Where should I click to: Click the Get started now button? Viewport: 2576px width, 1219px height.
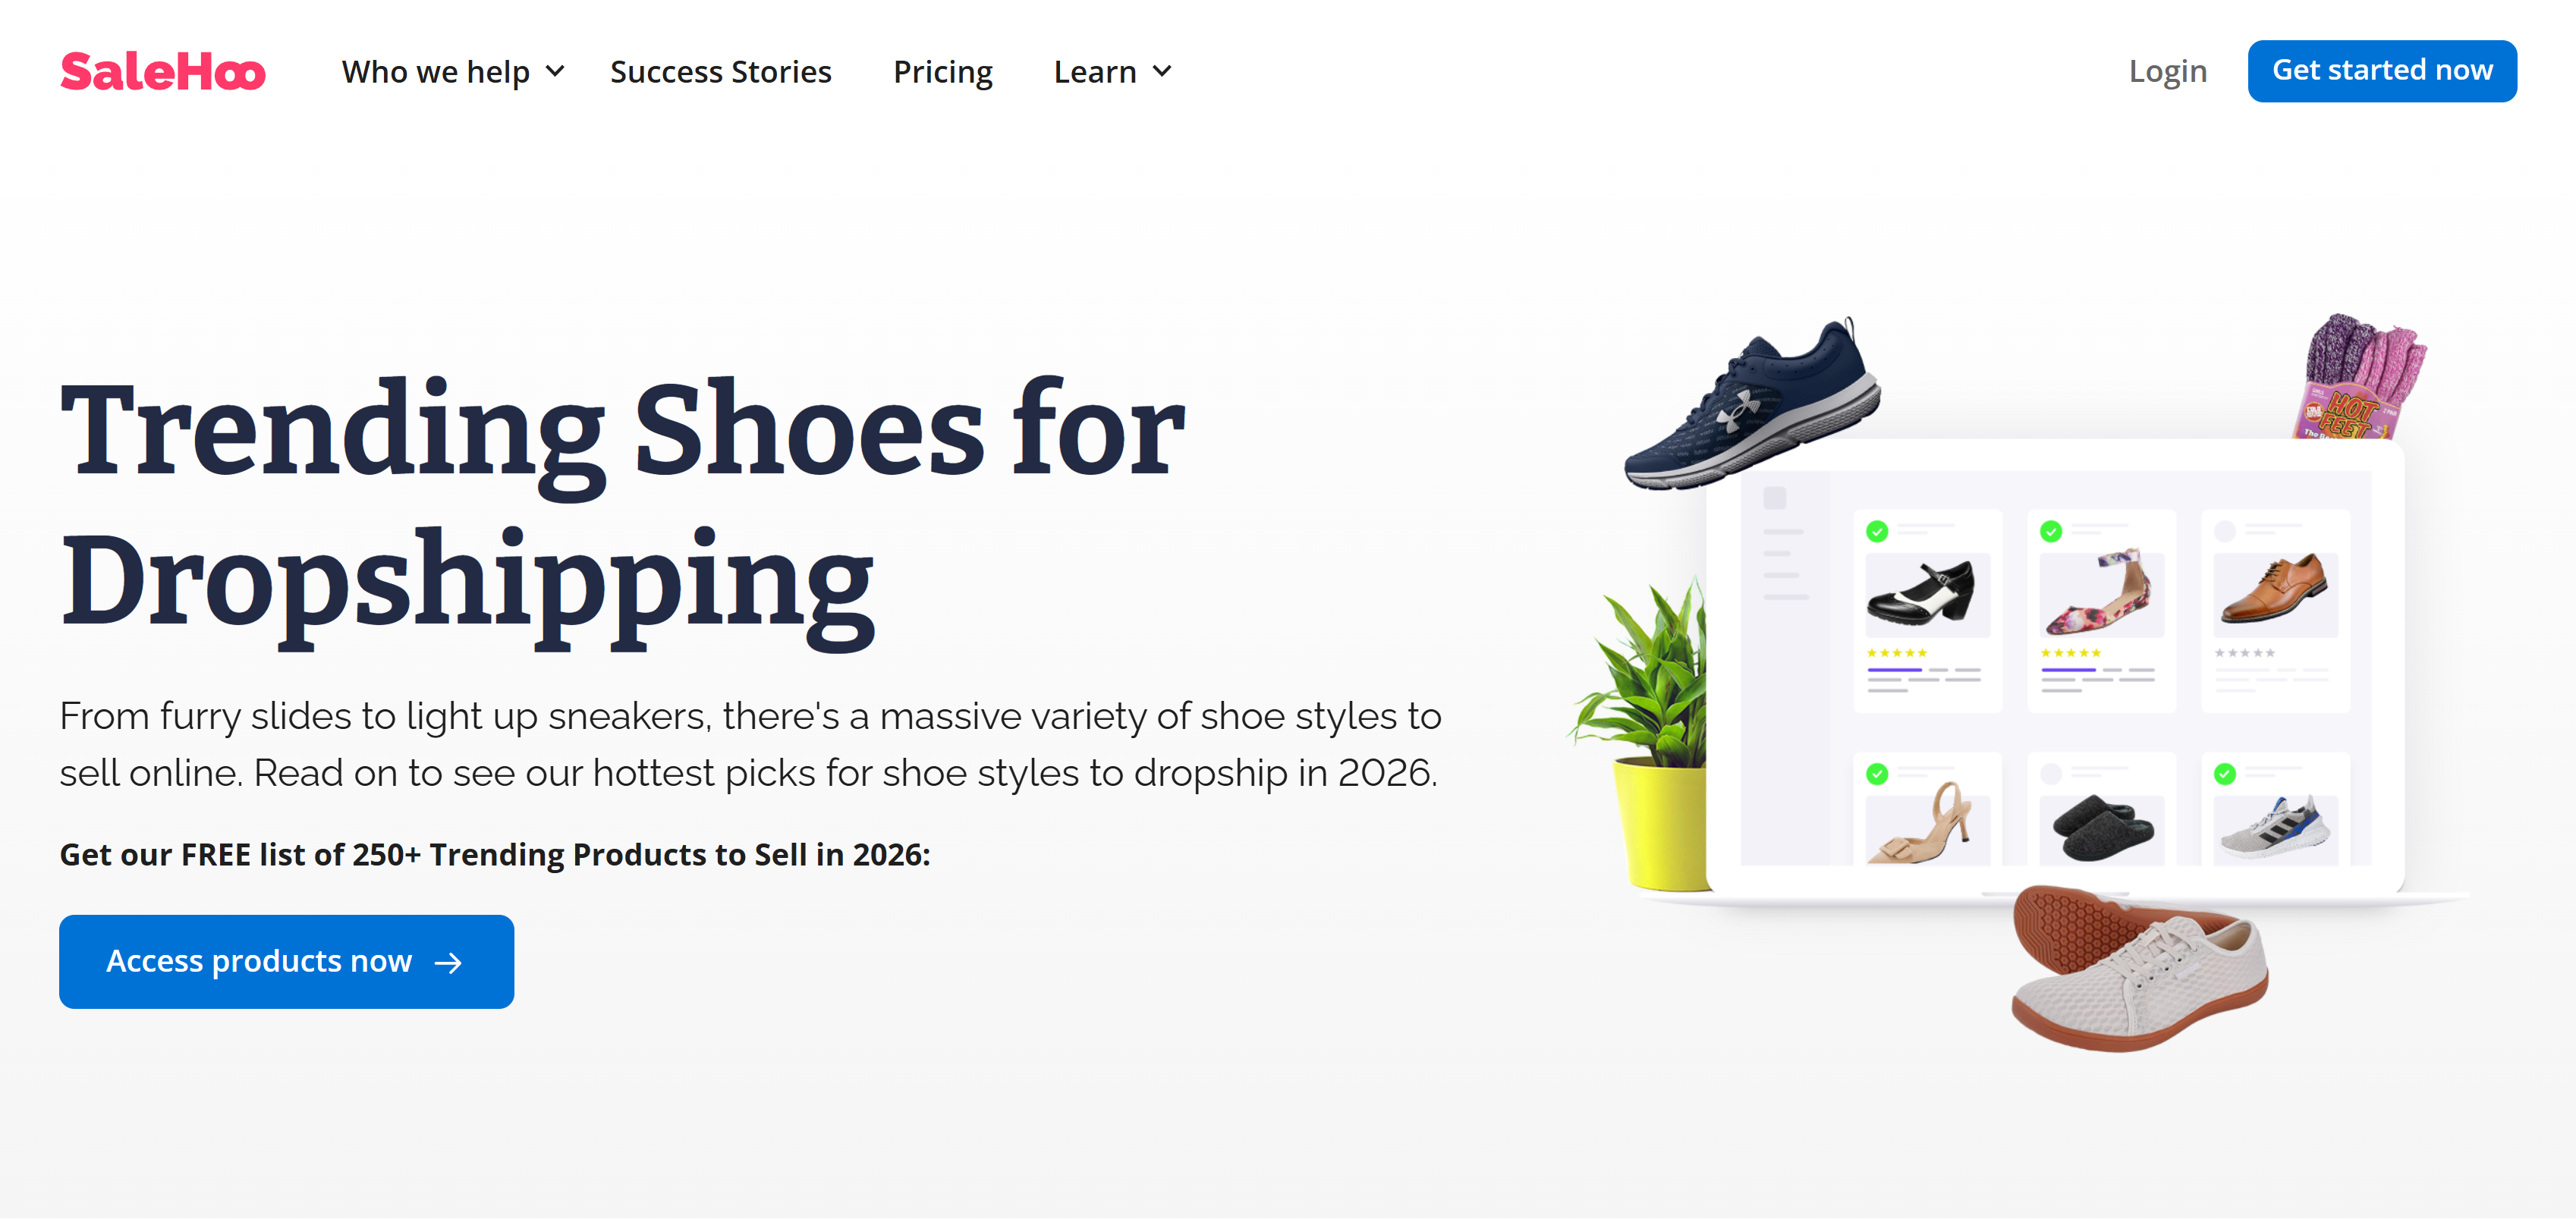(2382, 70)
